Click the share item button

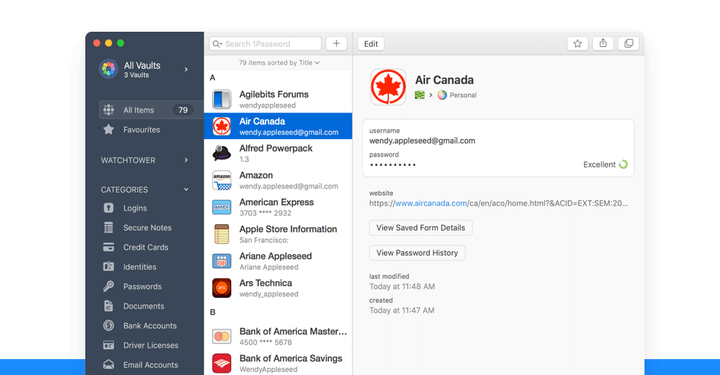603,44
